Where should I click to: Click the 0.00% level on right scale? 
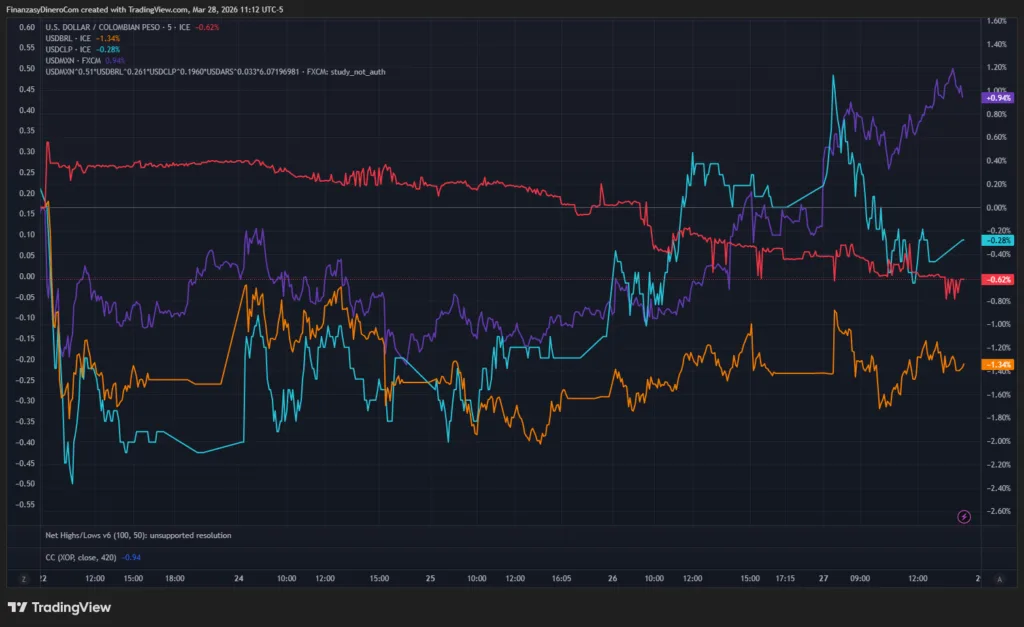click(997, 208)
